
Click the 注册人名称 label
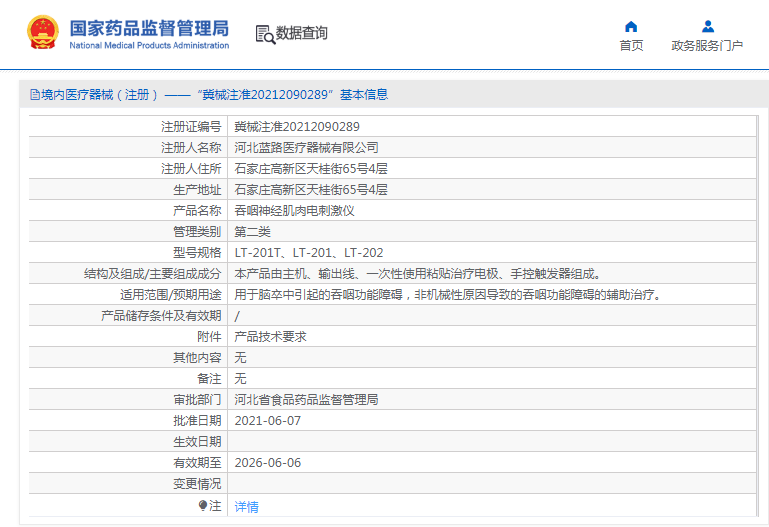[x=191, y=148]
